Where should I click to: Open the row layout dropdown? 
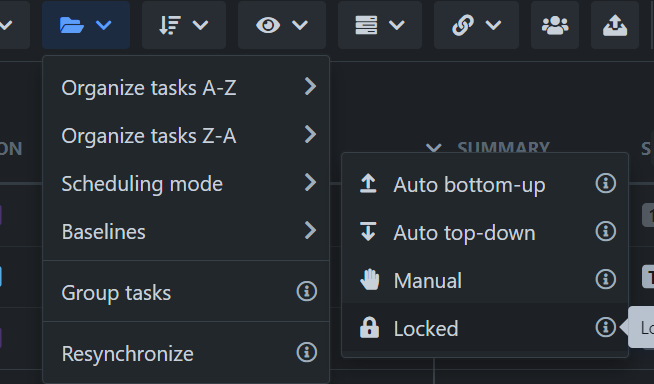(x=380, y=25)
